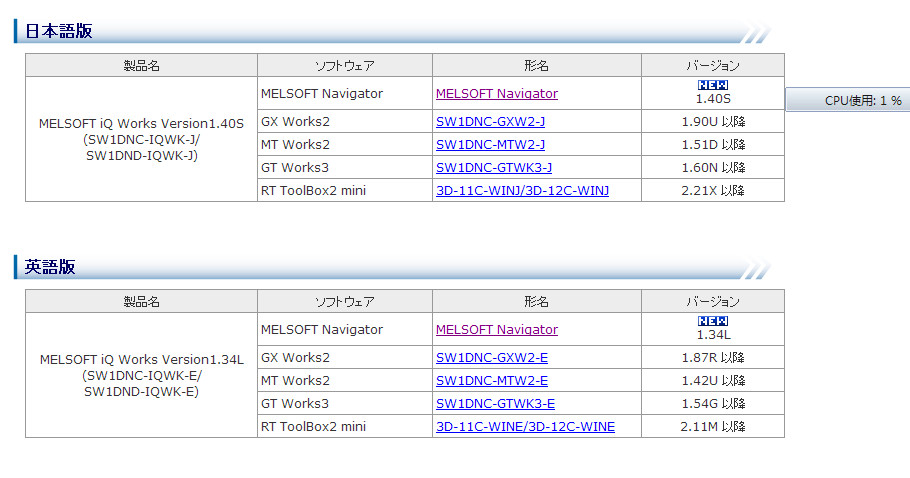Click the 1.90U 以降 version cell
The width and height of the screenshot is (910, 478).
pos(712,122)
